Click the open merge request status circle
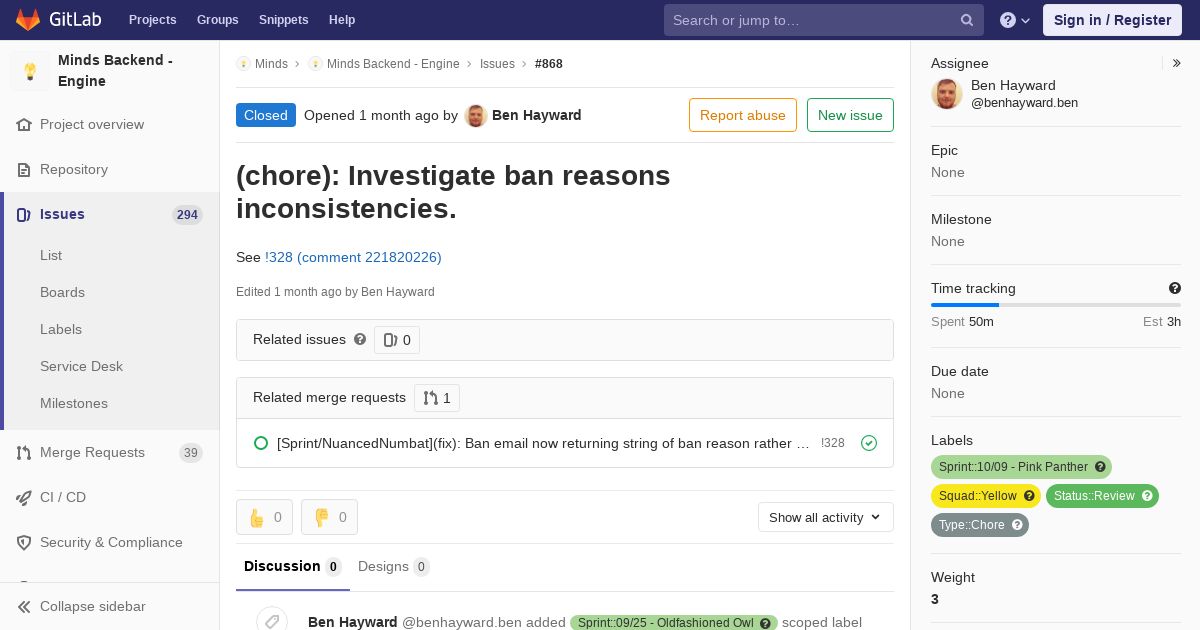Image resolution: width=1200 pixels, height=630 pixels. pos(261,443)
